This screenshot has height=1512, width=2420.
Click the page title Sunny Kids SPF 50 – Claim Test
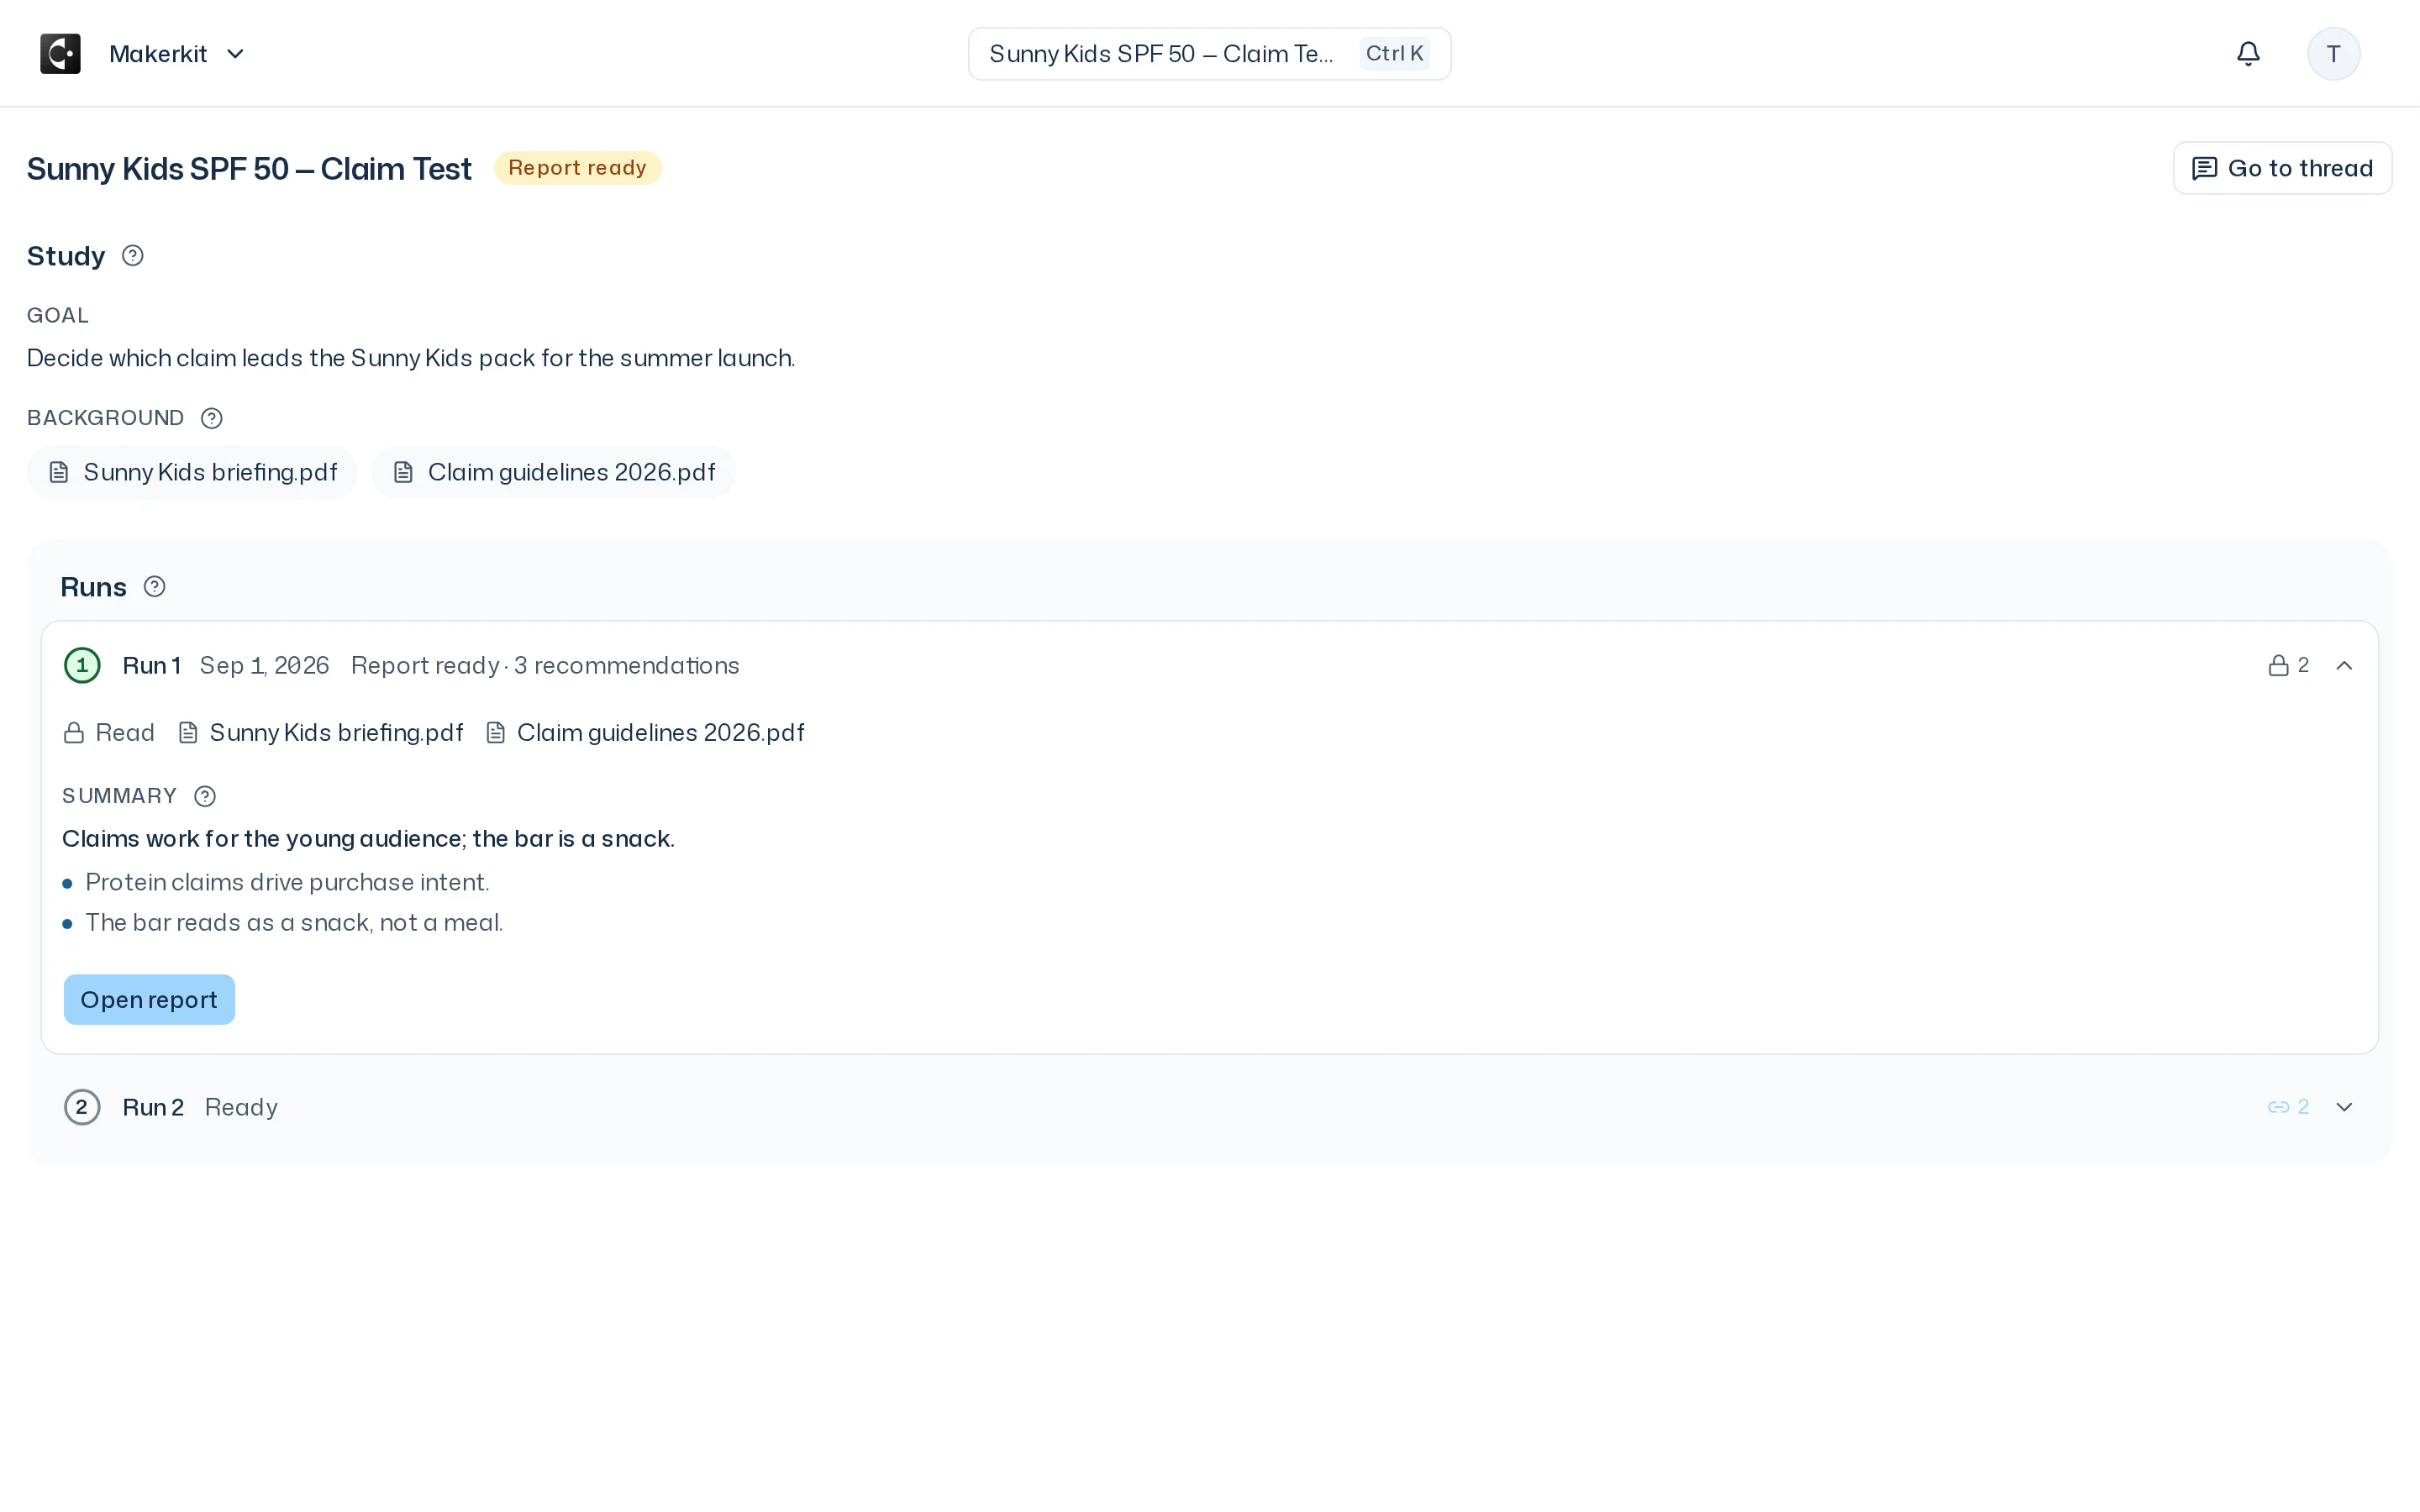pos(249,169)
